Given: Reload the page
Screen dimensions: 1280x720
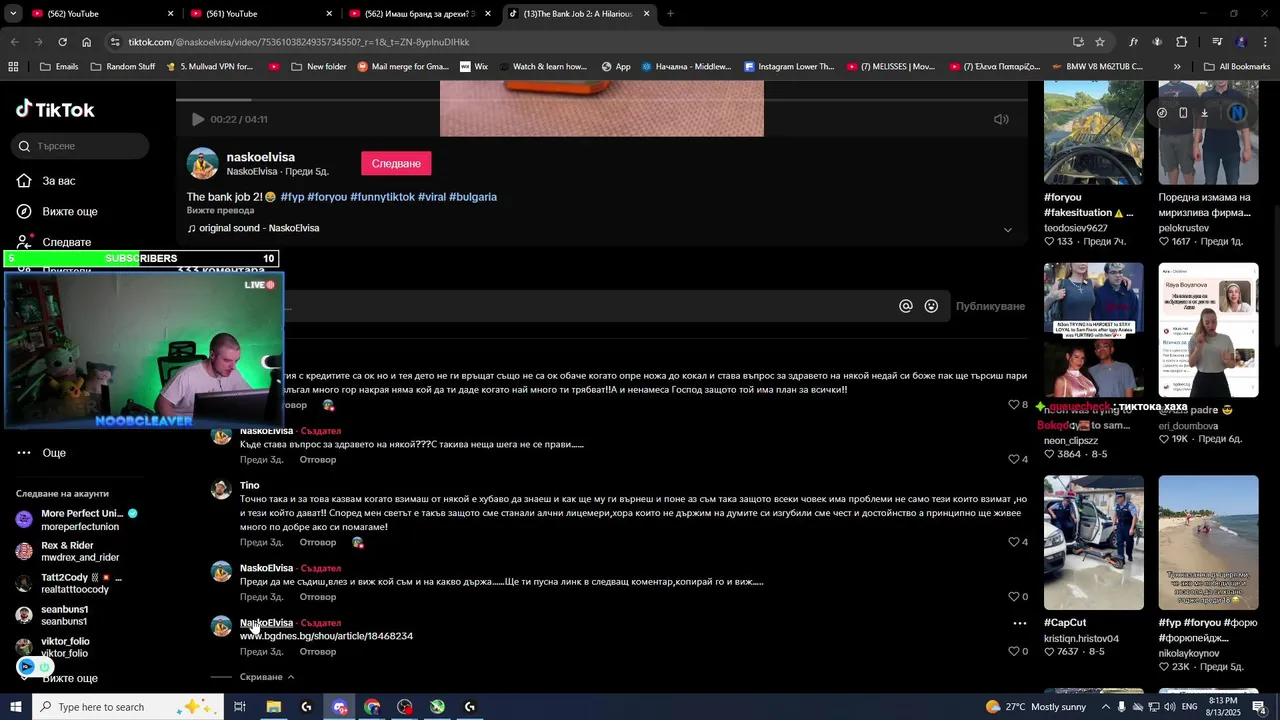Looking at the screenshot, I should 62,42.
